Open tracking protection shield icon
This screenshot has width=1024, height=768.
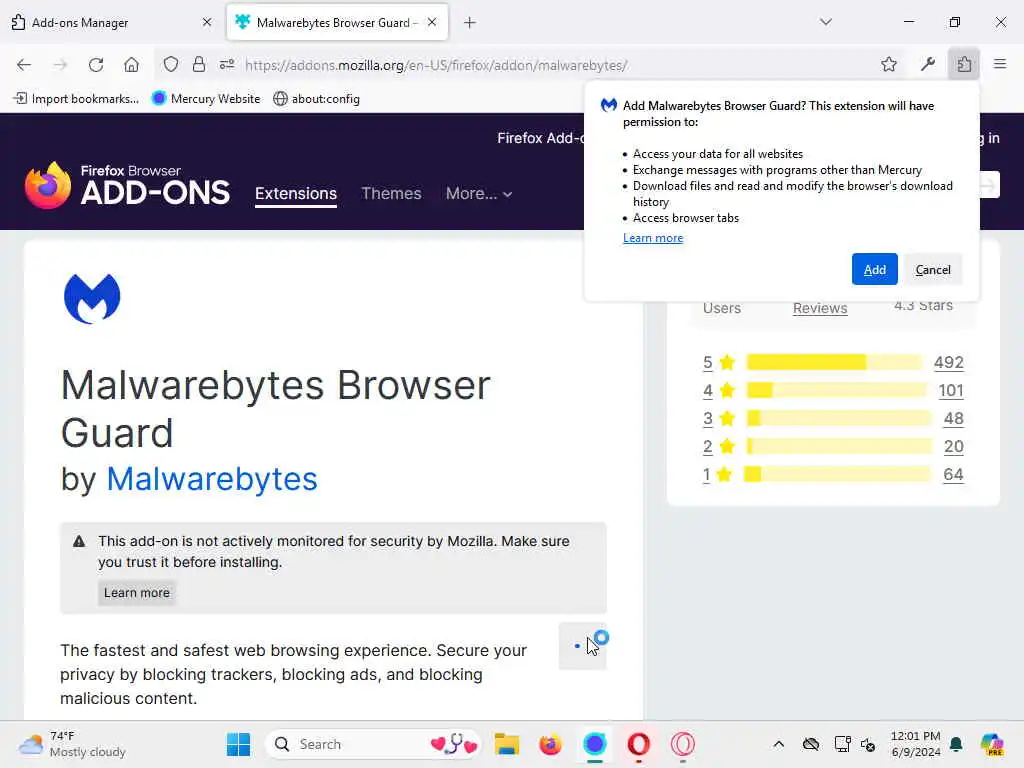click(170, 64)
